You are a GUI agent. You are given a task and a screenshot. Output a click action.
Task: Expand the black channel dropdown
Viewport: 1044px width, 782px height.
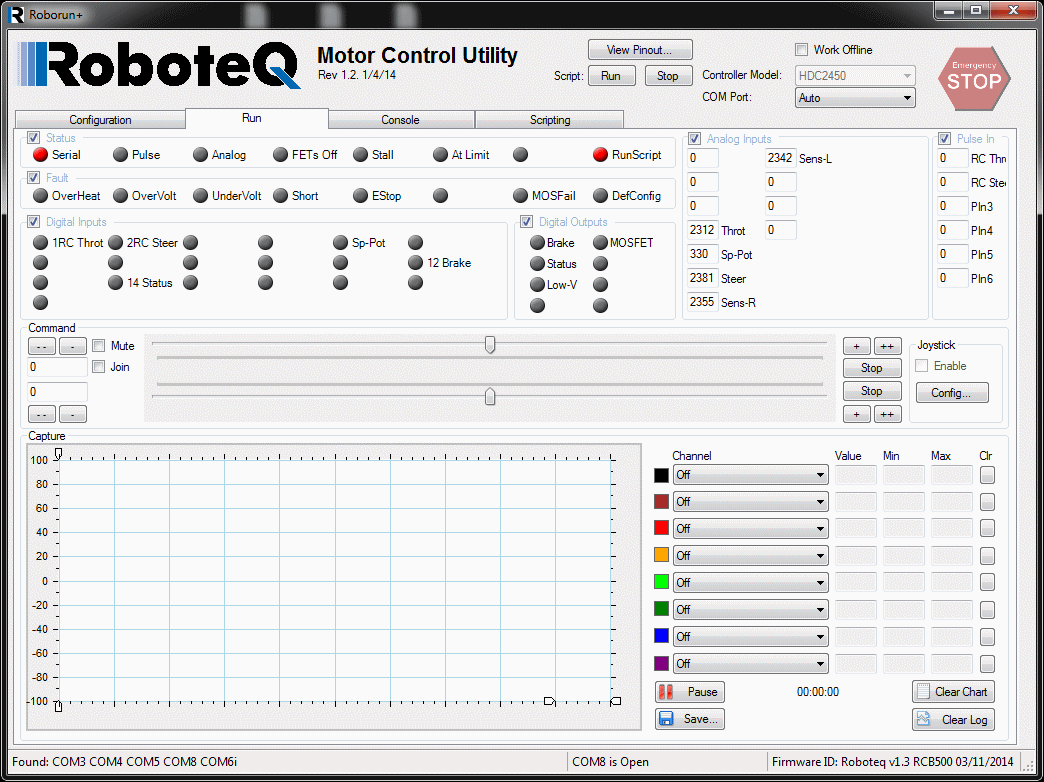(750, 475)
